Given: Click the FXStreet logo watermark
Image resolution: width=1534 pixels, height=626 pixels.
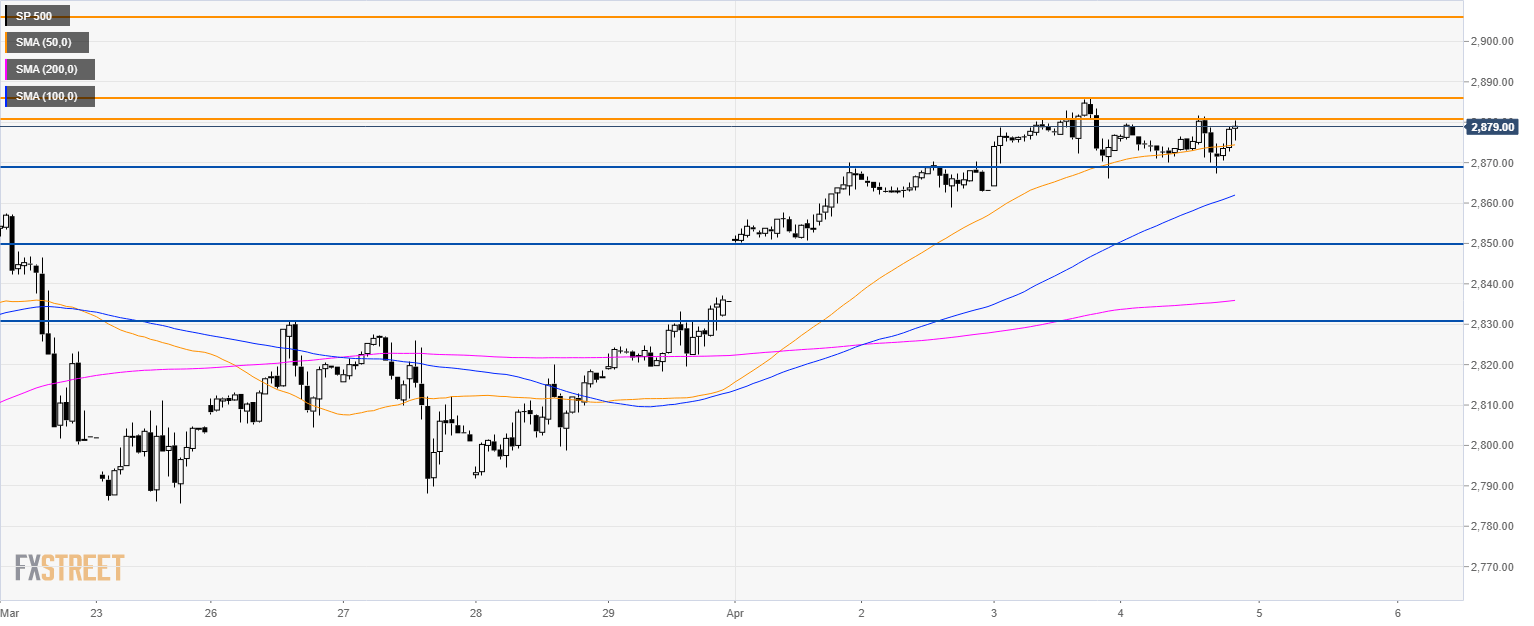Looking at the screenshot, I should pyautogui.click(x=70, y=568).
